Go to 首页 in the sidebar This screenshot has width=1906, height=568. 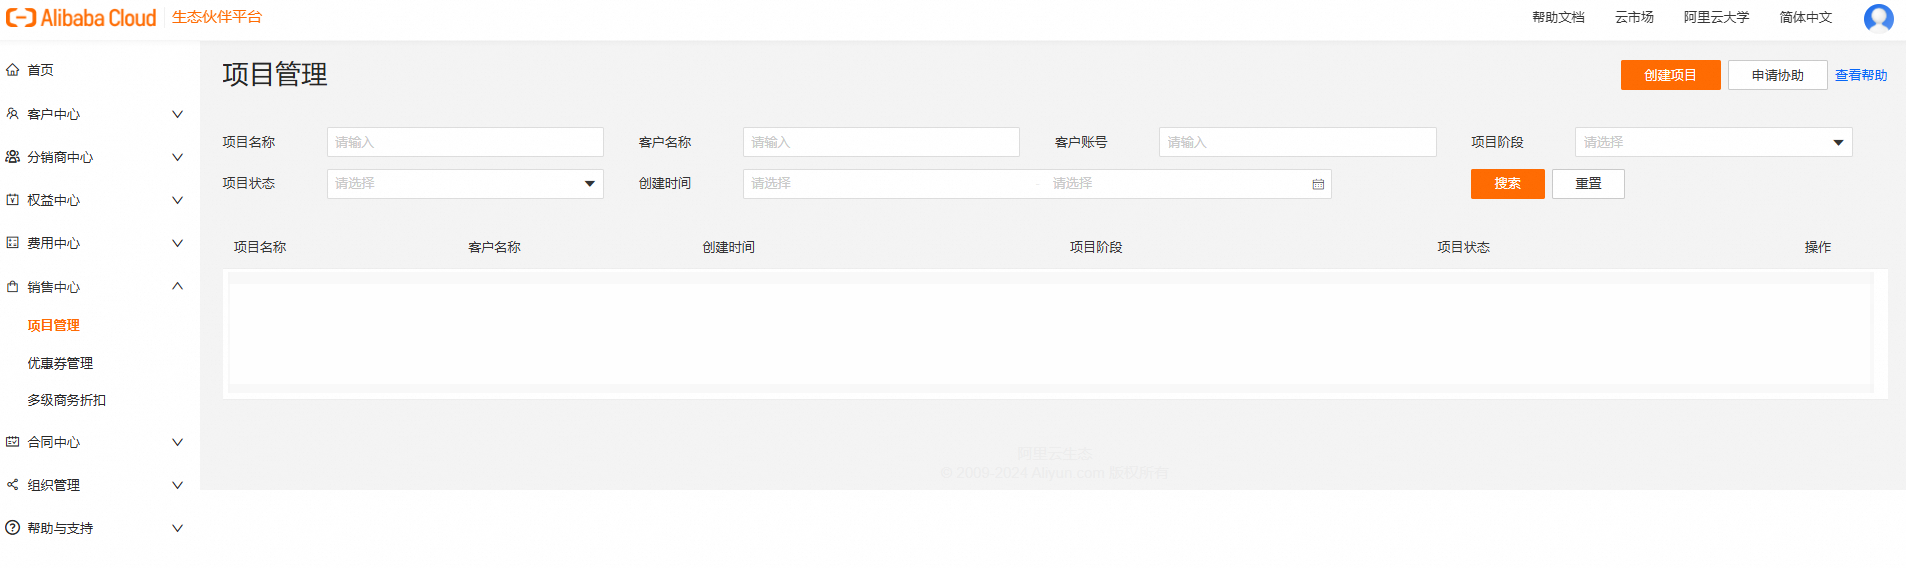[41, 70]
